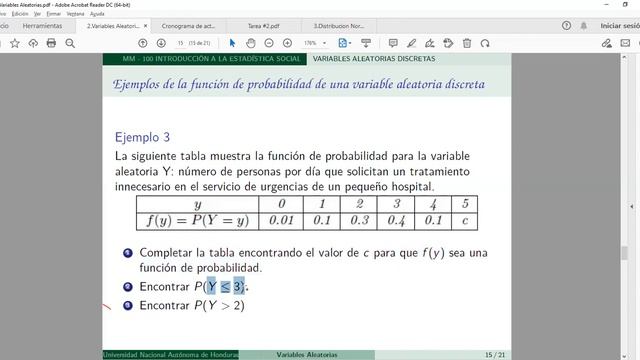Click the scrollbar down arrow
Image resolution: width=640 pixels, height=360 pixels.
pyautogui.click(x=624, y=356)
